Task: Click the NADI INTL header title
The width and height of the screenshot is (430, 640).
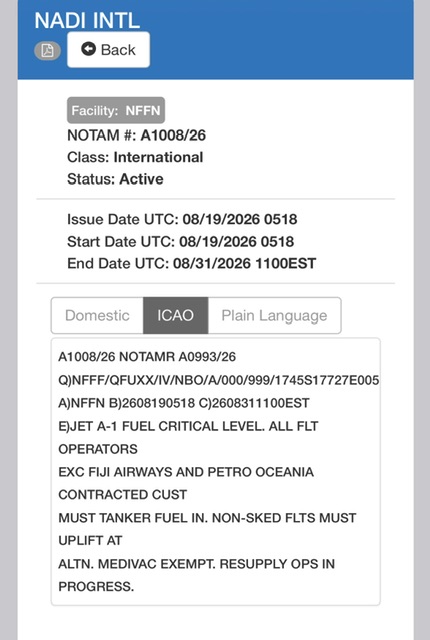Action: [87, 20]
